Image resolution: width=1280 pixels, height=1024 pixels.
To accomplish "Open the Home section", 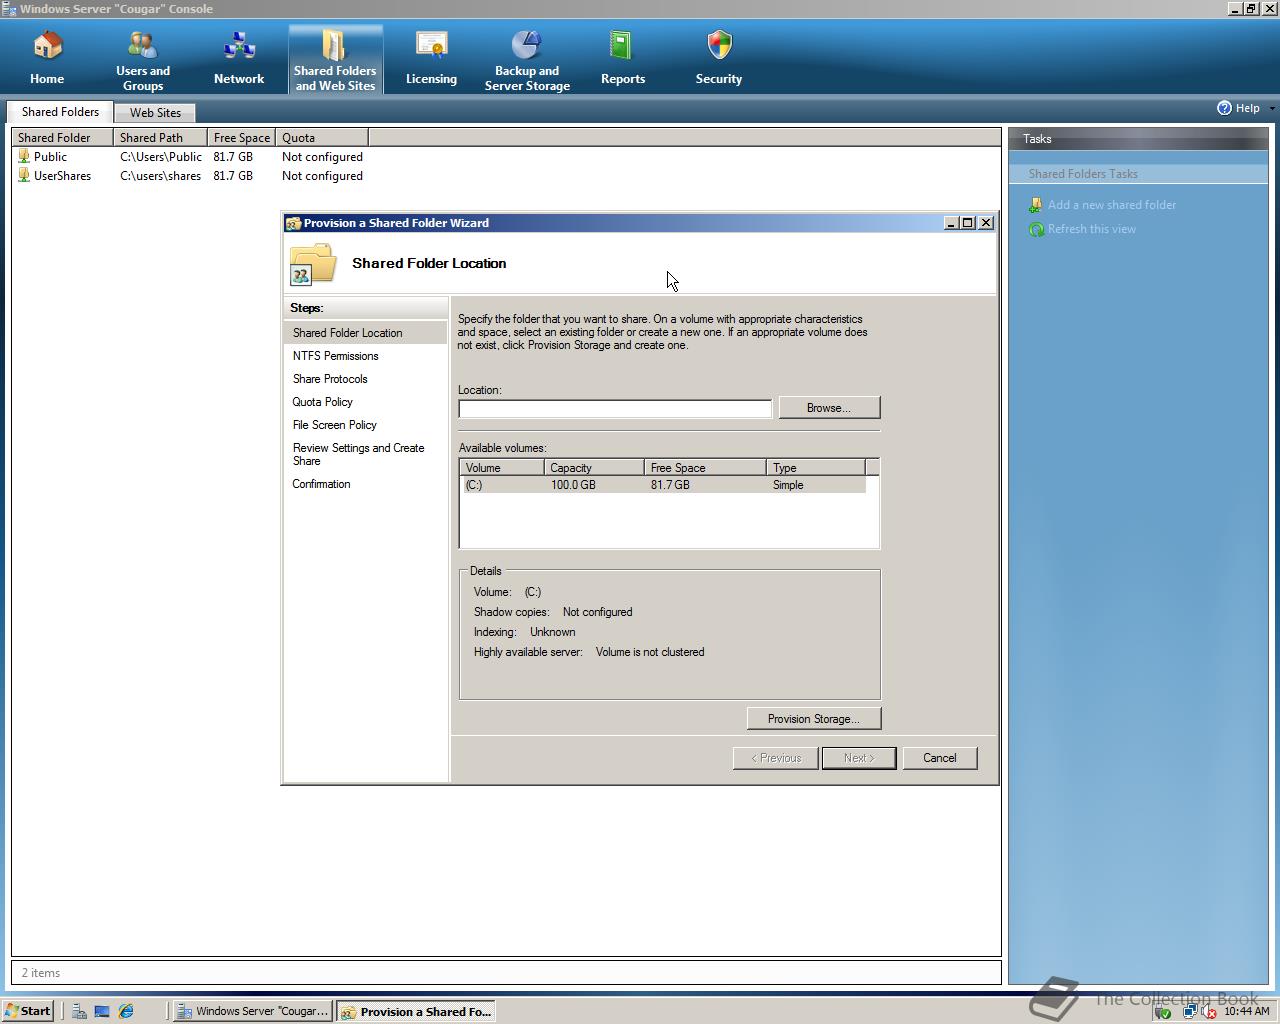I will pyautogui.click(x=47, y=58).
